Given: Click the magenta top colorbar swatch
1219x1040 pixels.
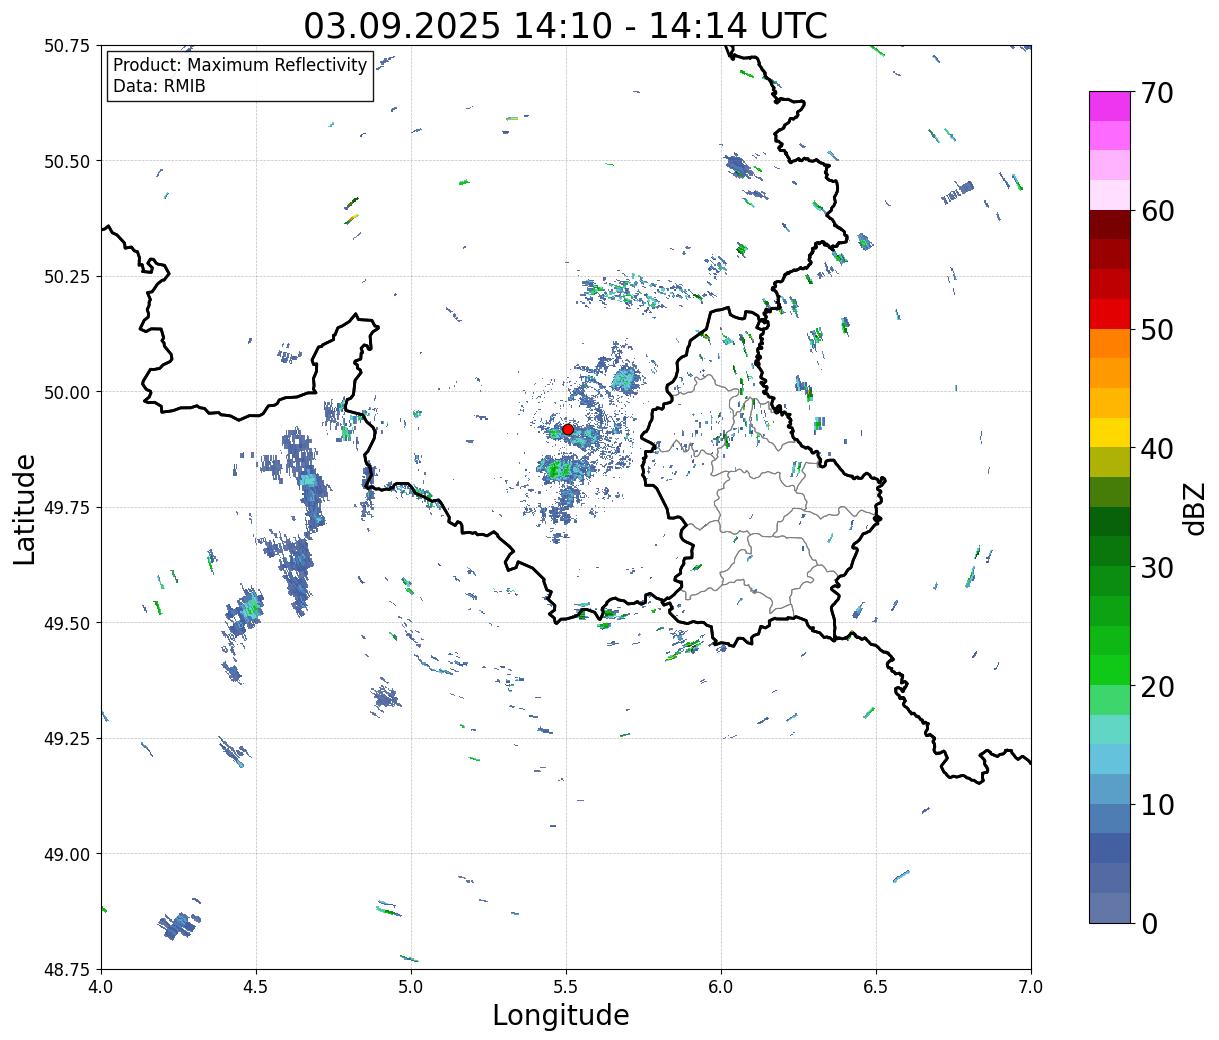Looking at the screenshot, I should coord(1110,106).
